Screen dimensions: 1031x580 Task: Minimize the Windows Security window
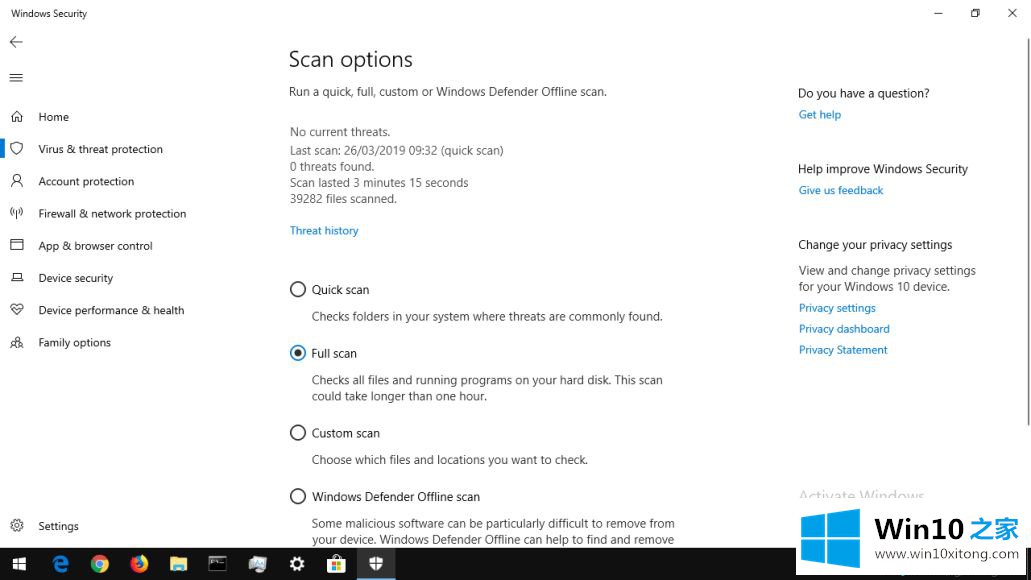click(938, 13)
